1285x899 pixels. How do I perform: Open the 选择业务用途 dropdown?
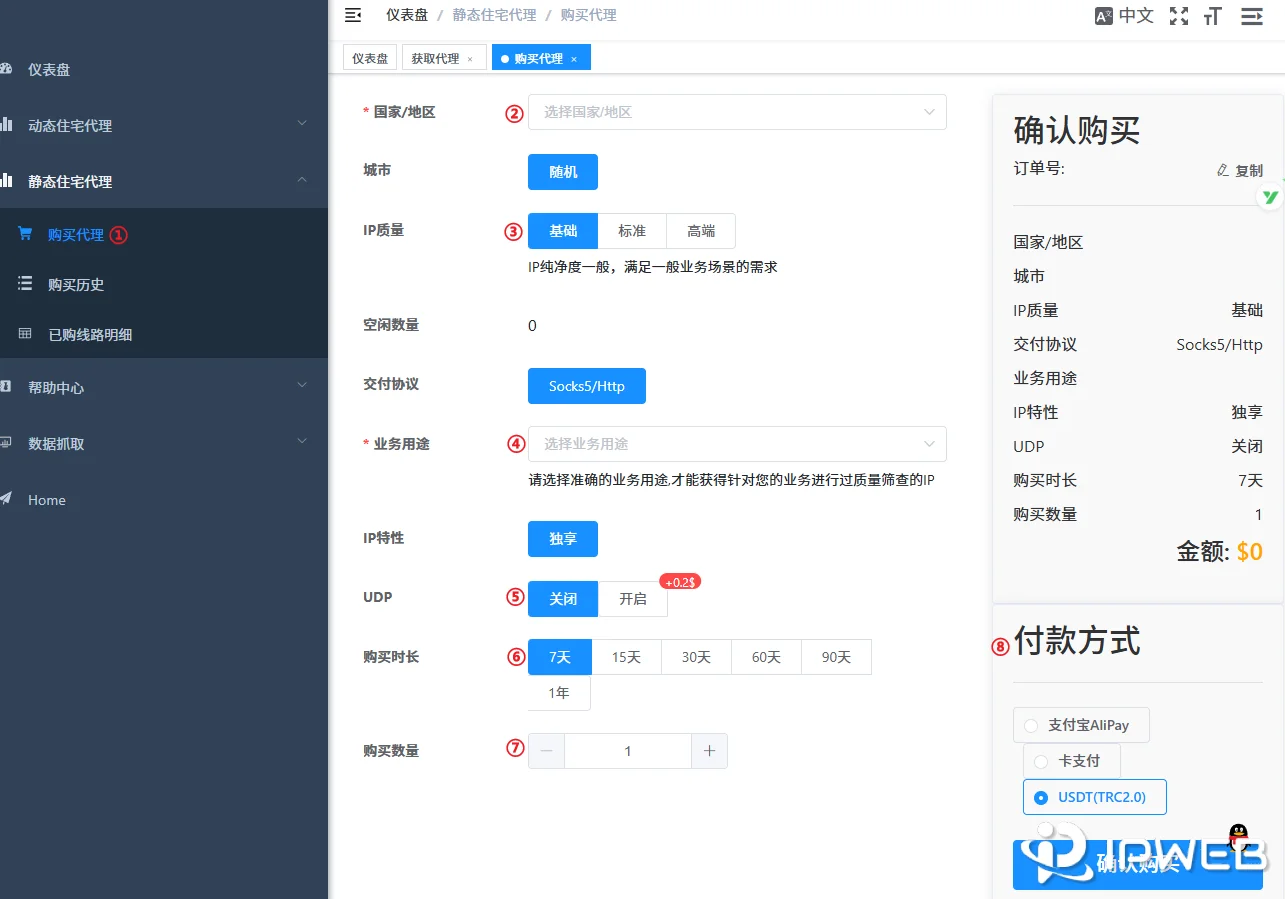(737, 443)
